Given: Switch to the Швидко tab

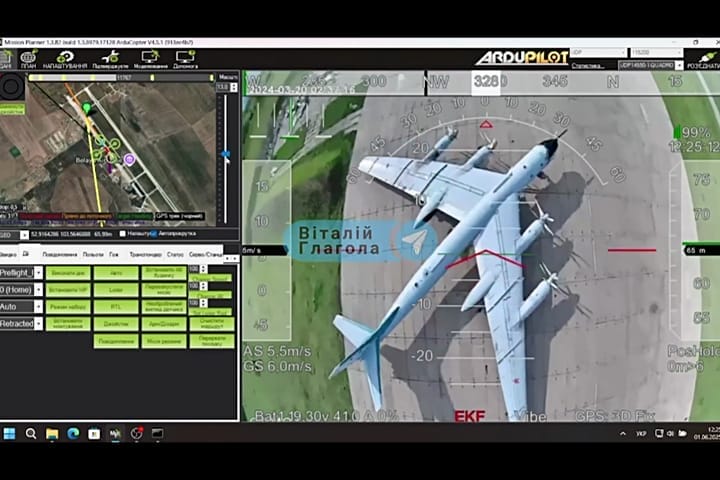Looking at the screenshot, I should (x=8, y=254).
